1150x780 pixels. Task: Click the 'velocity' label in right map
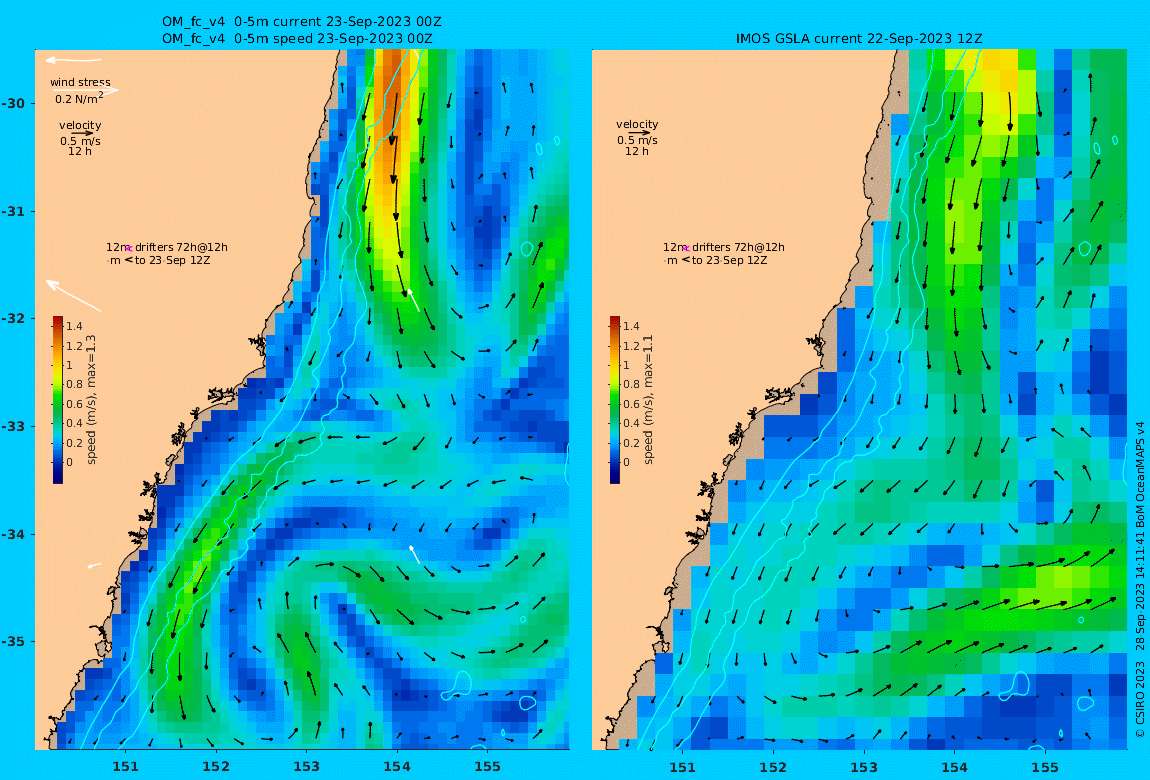click(x=637, y=125)
